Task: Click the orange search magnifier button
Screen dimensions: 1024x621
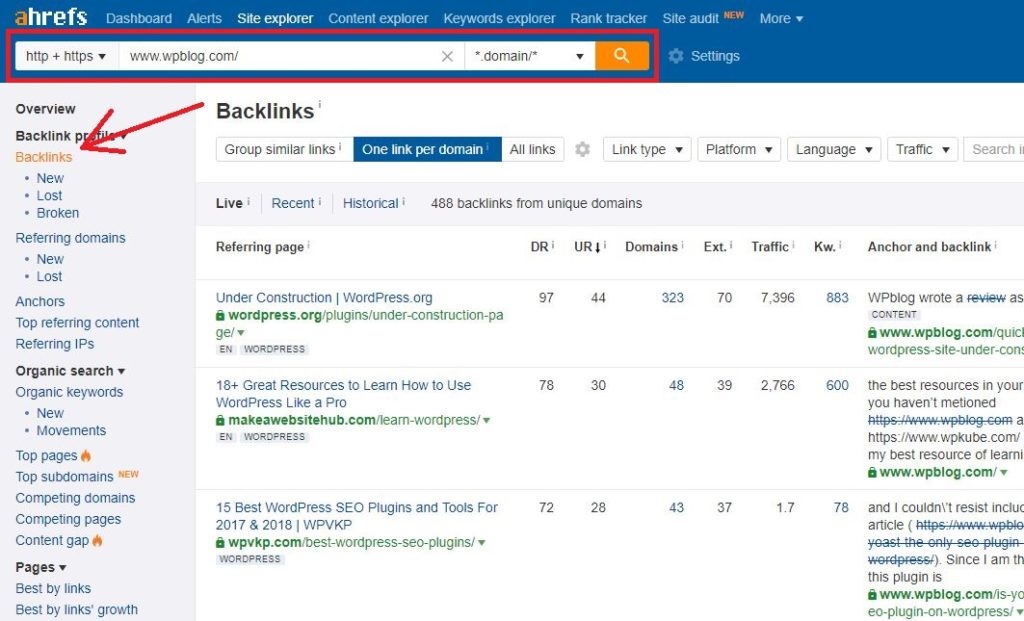Action: click(622, 56)
